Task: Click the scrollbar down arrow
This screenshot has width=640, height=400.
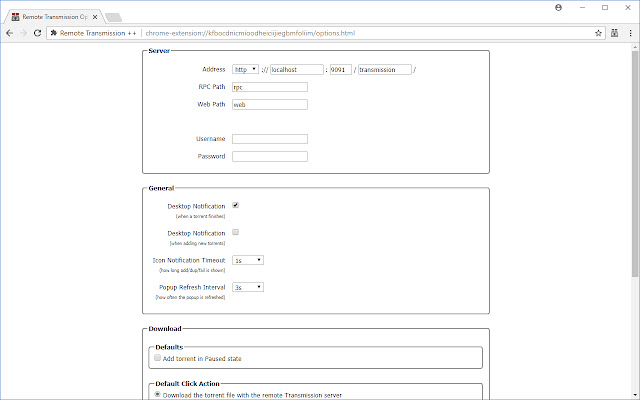Action: 635,396
